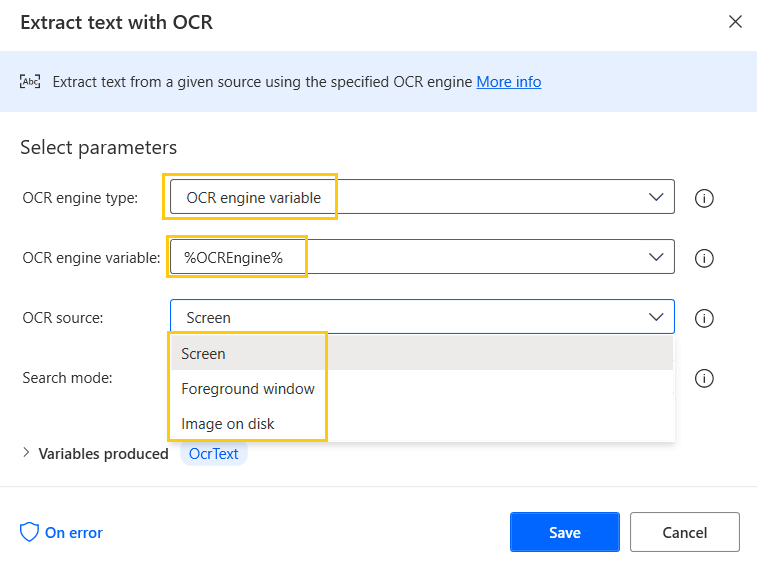Click the Save button
This screenshot has width=757, height=561.
coord(564,532)
